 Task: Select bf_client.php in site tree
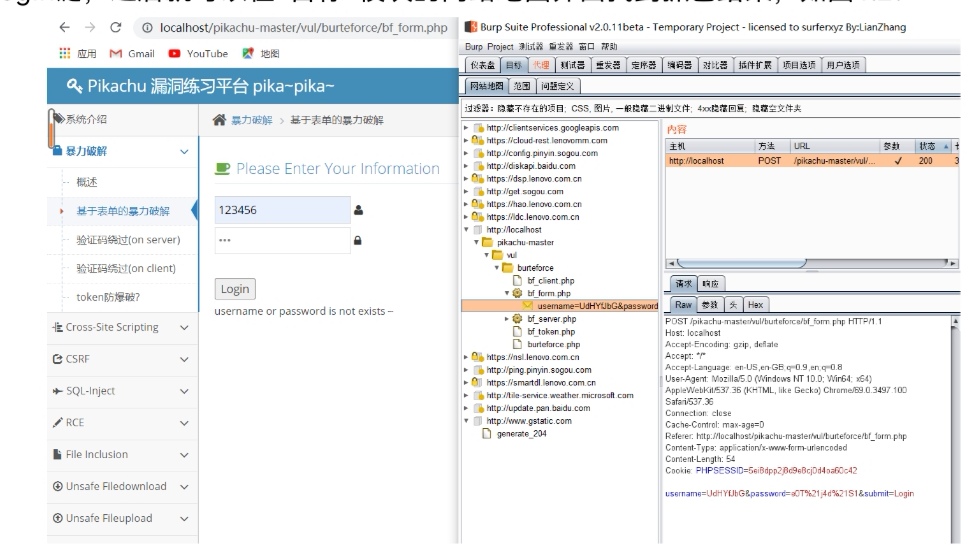tap(550, 281)
